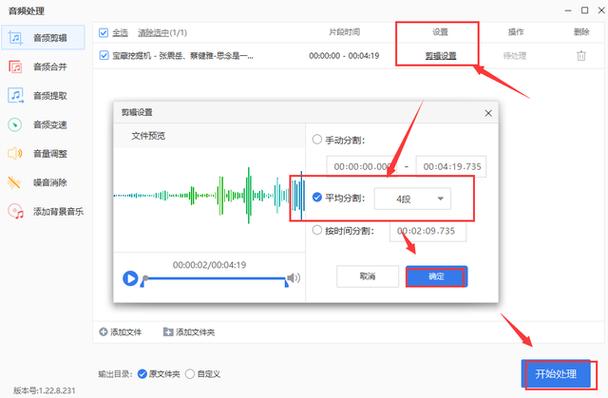Play the audio preview

(x=130, y=278)
